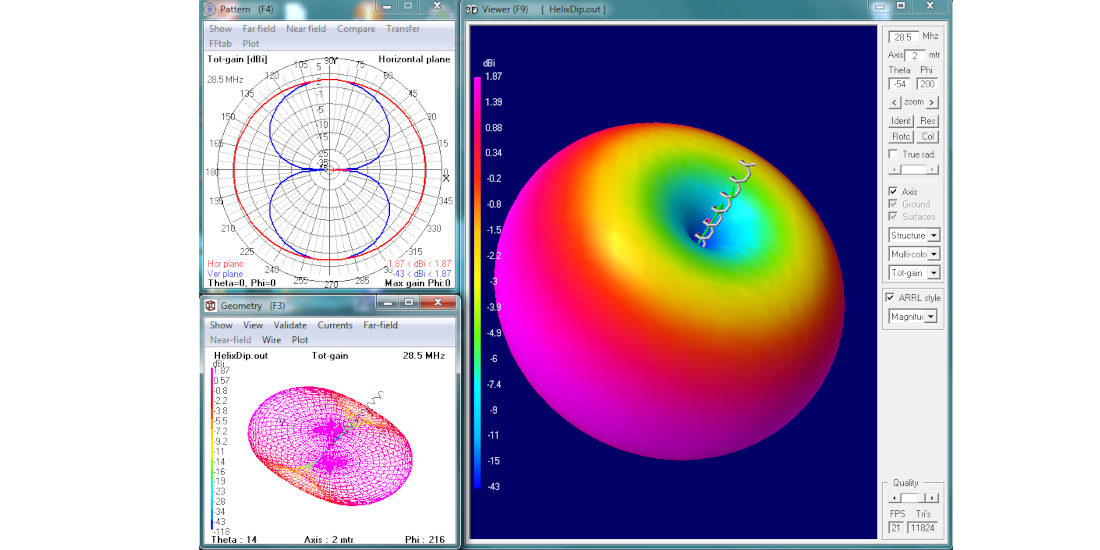
Task: Click the Geometry window title bar icon
Action: (x=210, y=305)
